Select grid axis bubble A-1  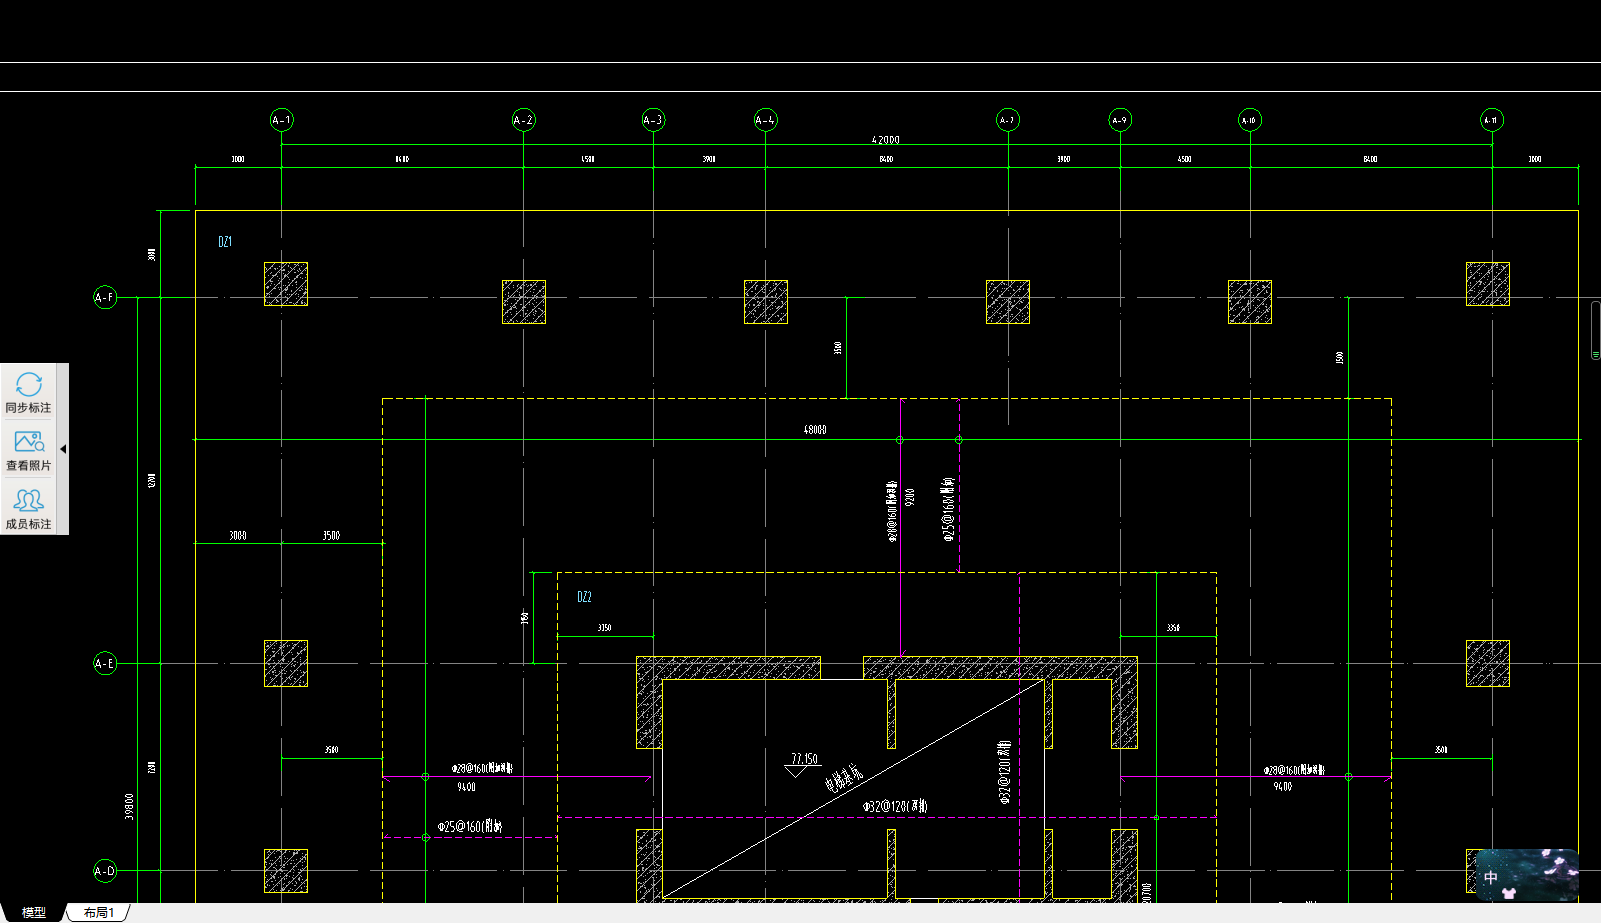pos(282,120)
